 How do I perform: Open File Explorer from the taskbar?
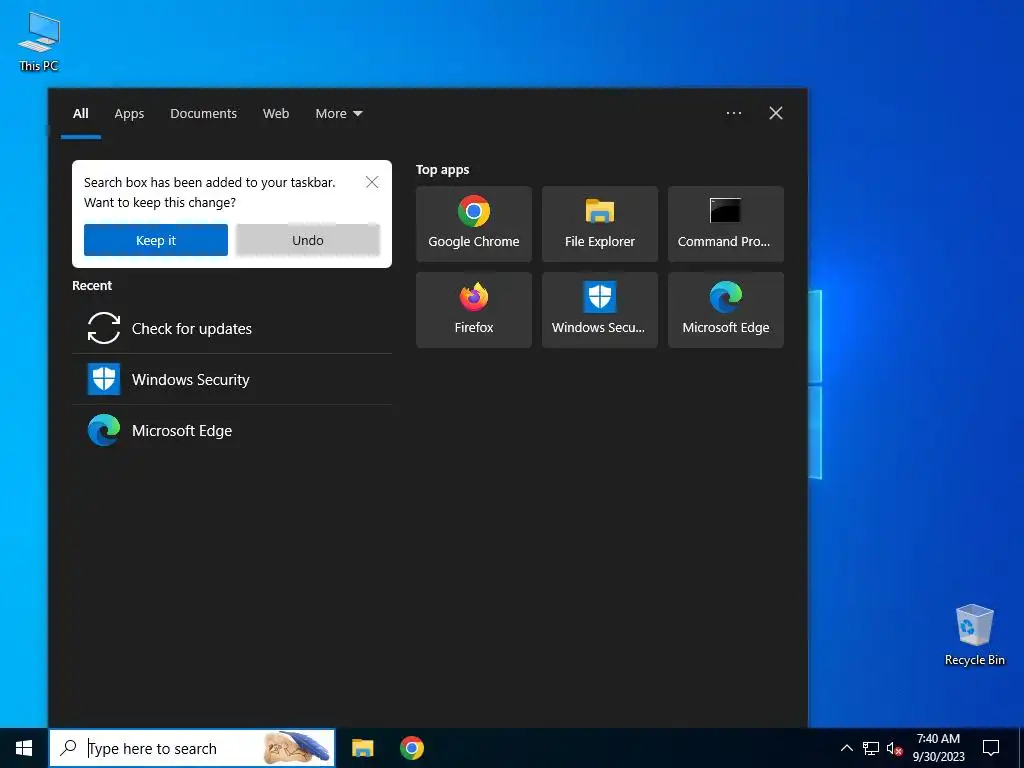pyautogui.click(x=362, y=748)
